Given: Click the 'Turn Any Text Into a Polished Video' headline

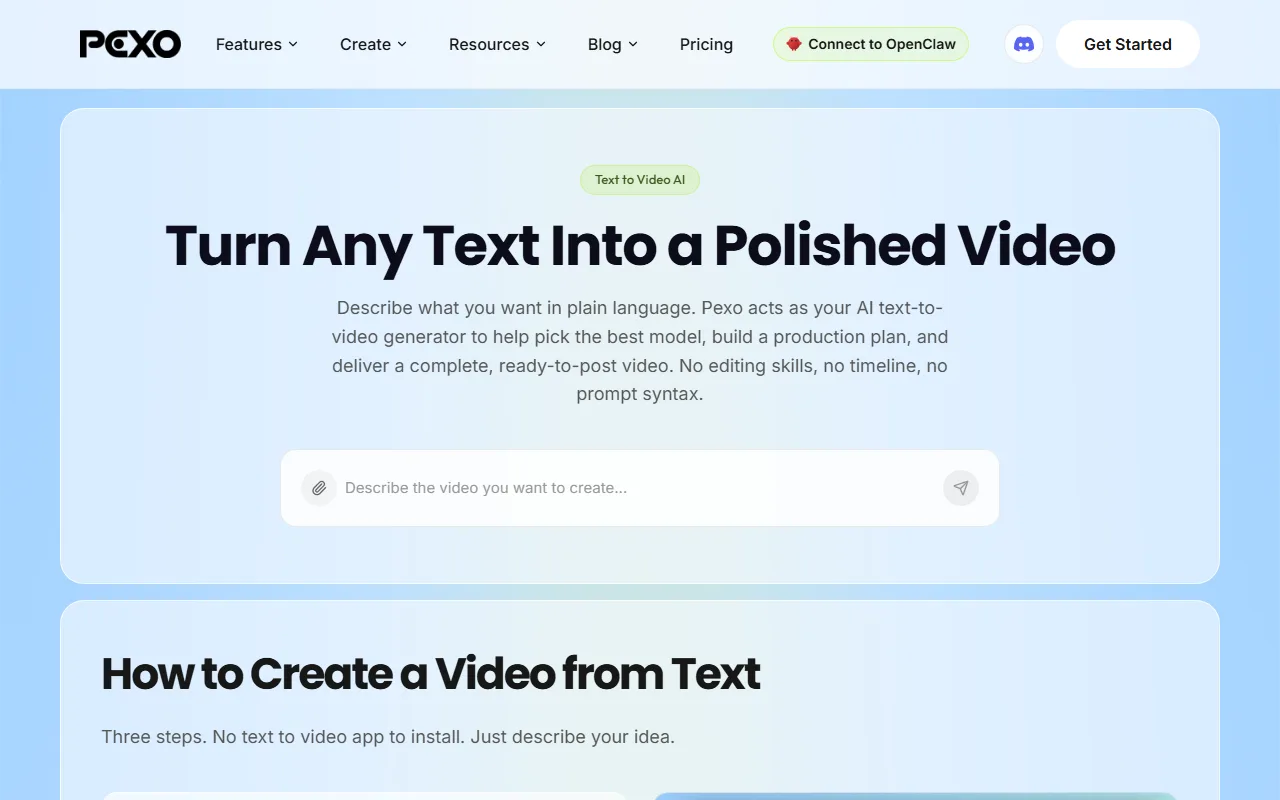Looking at the screenshot, I should (x=640, y=246).
